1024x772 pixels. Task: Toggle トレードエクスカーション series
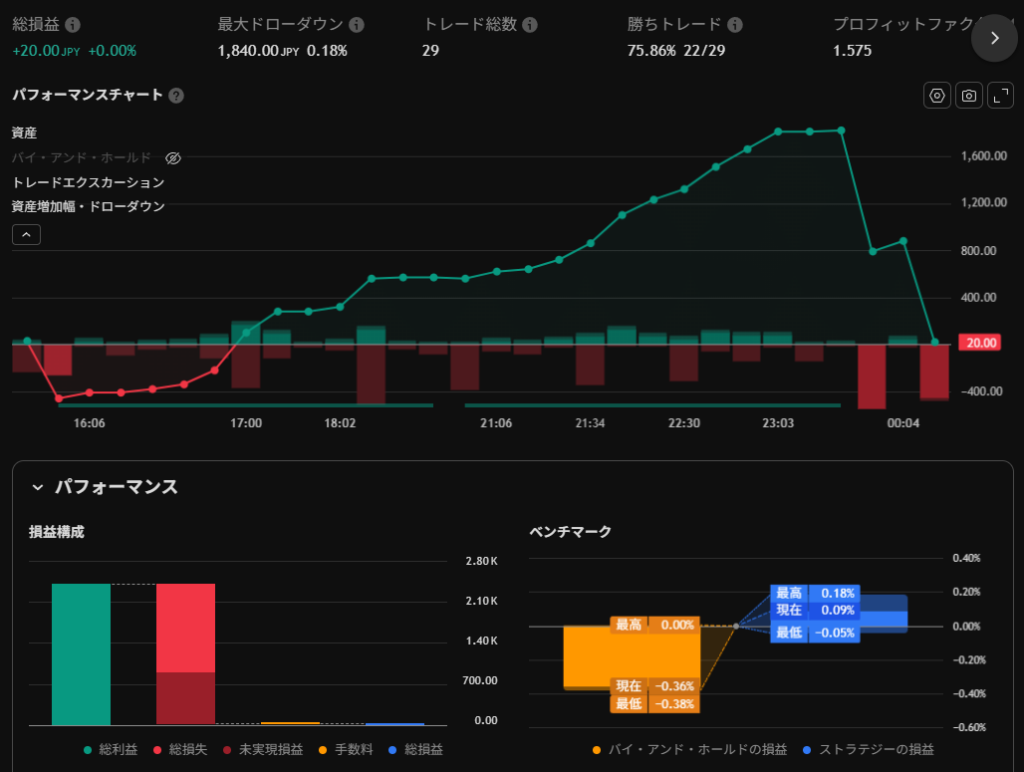[x=88, y=182]
